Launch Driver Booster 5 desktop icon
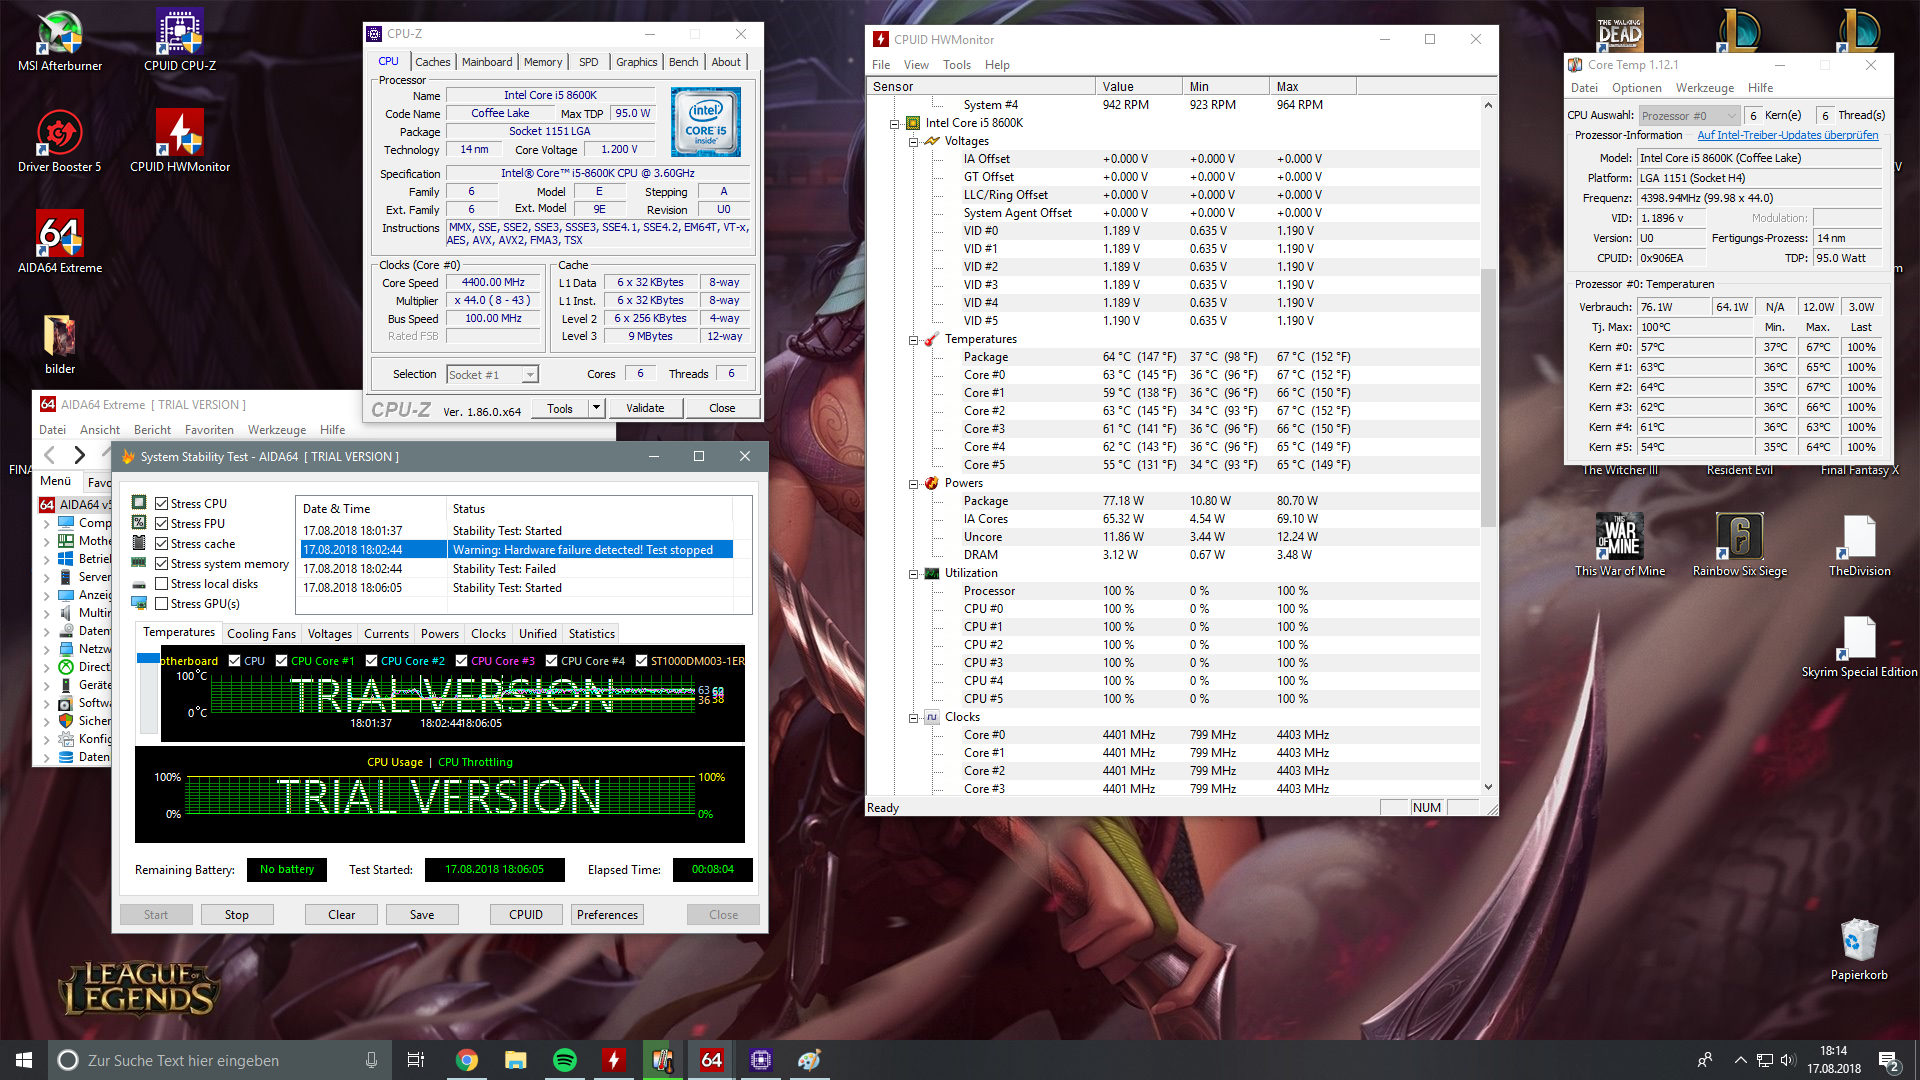 60,141
